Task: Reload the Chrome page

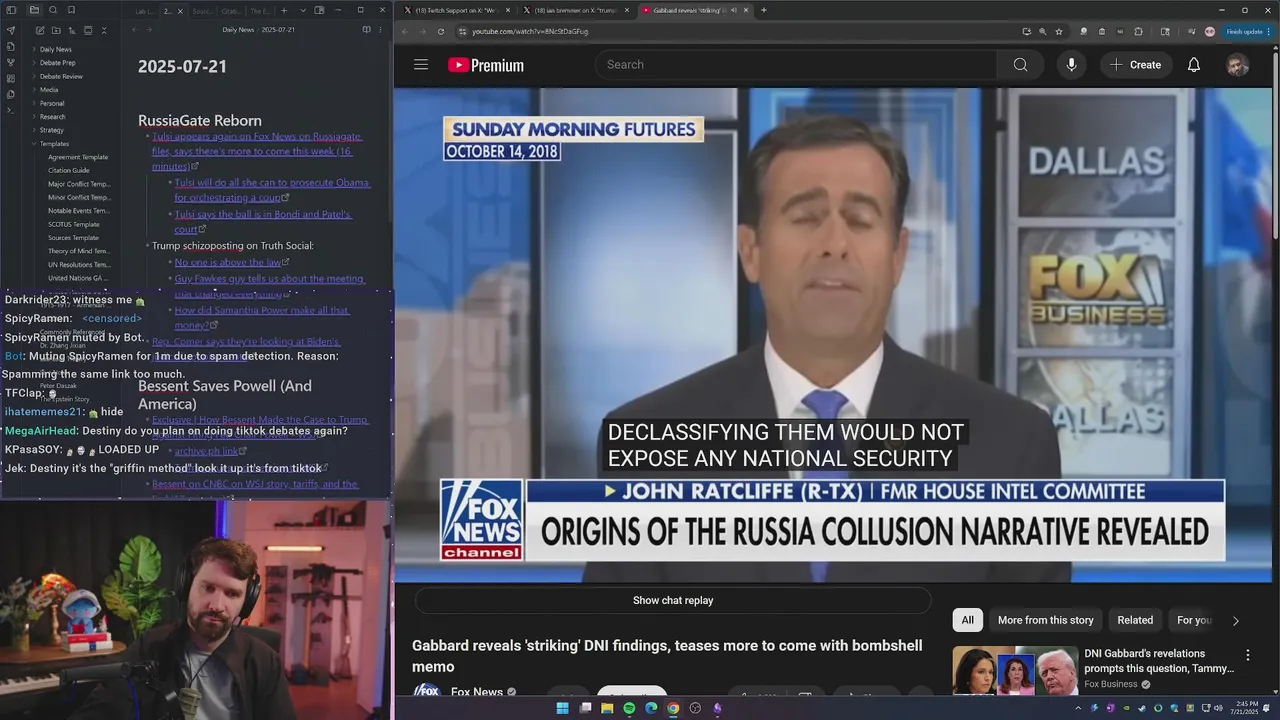Action: (x=441, y=31)
